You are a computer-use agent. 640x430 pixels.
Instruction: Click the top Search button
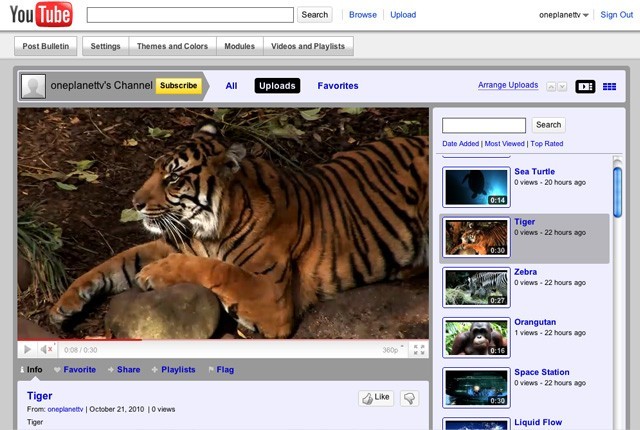pos(315,15)
